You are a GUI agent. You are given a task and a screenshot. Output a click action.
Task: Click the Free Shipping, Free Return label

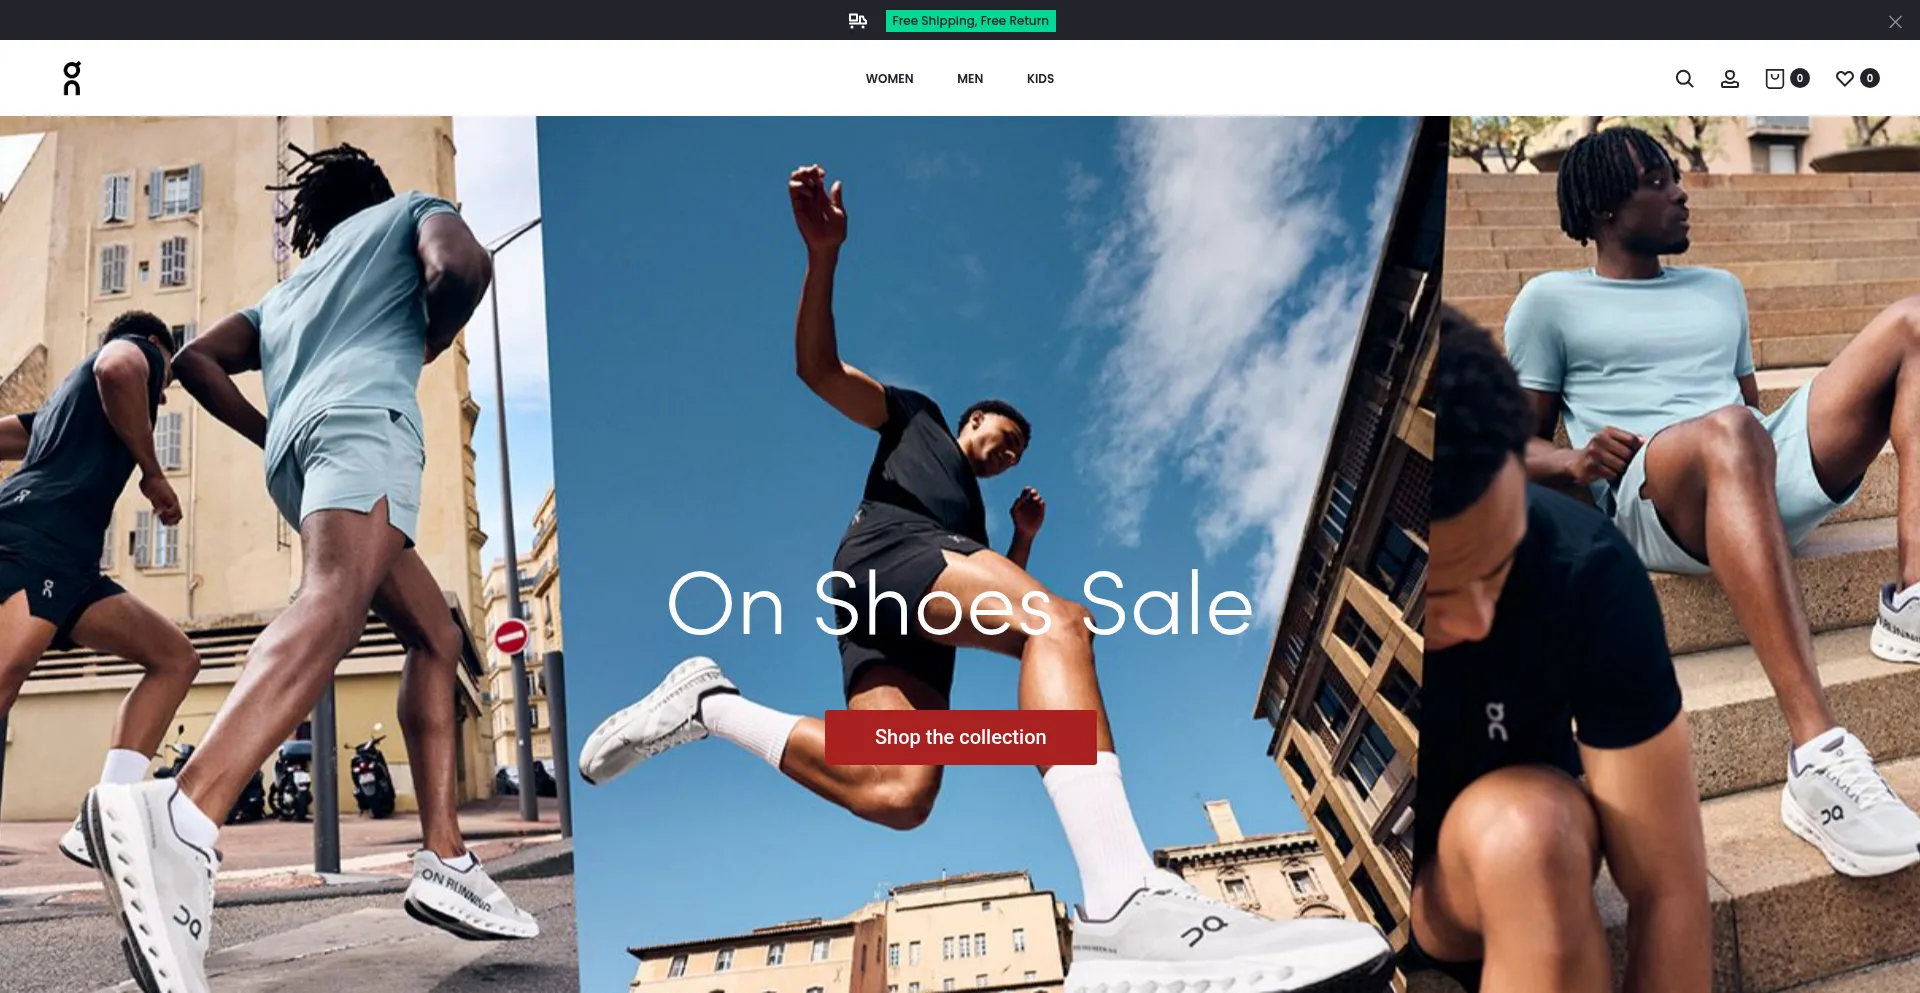pos(970,20)
